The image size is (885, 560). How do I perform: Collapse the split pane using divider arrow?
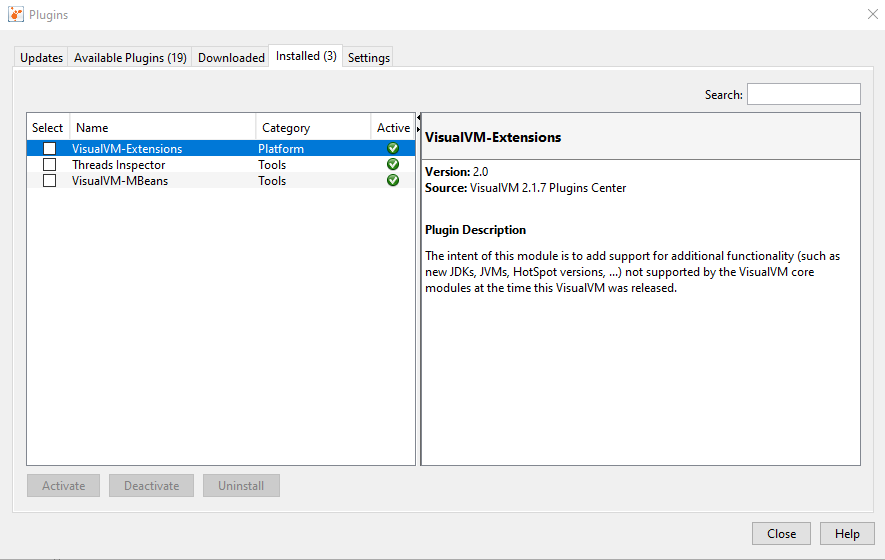[x=418, y=119]
